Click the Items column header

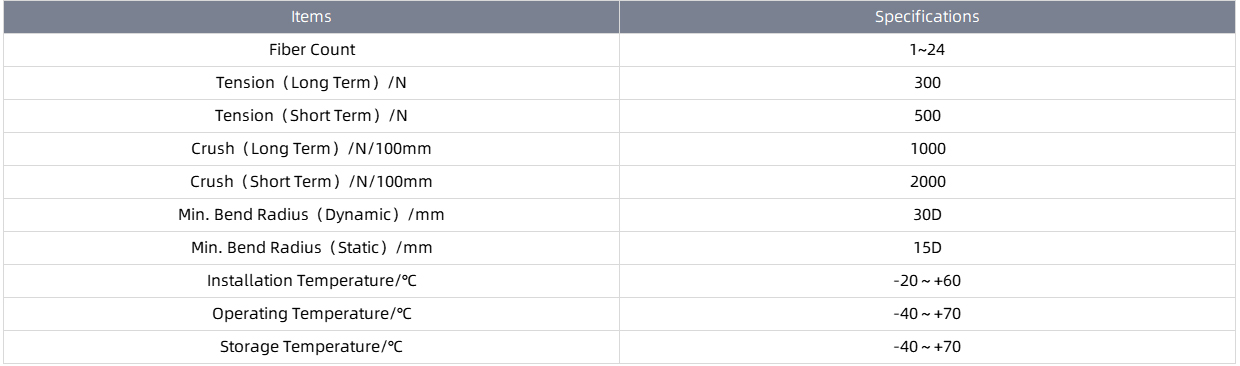311,17
